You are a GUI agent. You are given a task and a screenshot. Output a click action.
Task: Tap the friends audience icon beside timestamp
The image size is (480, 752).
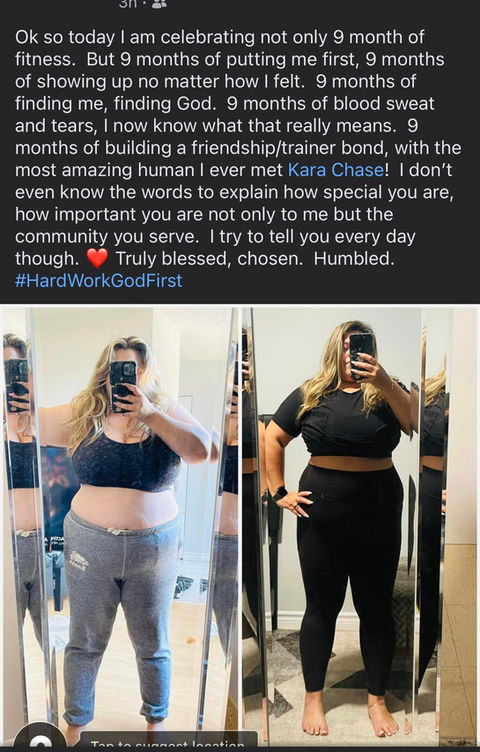(x=160, y=4)
